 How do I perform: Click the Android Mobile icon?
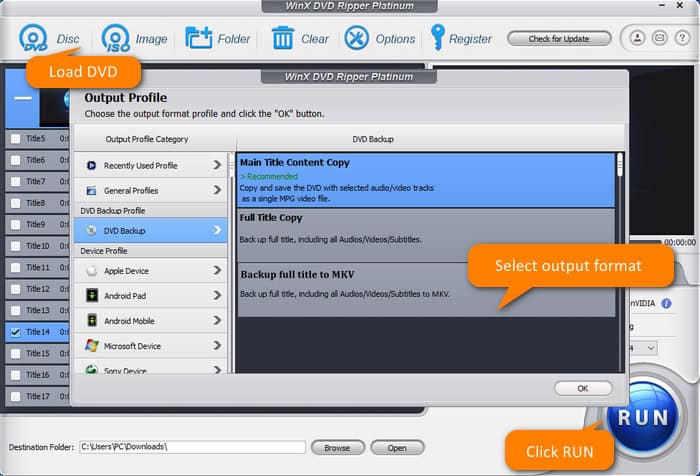[92, 321]
